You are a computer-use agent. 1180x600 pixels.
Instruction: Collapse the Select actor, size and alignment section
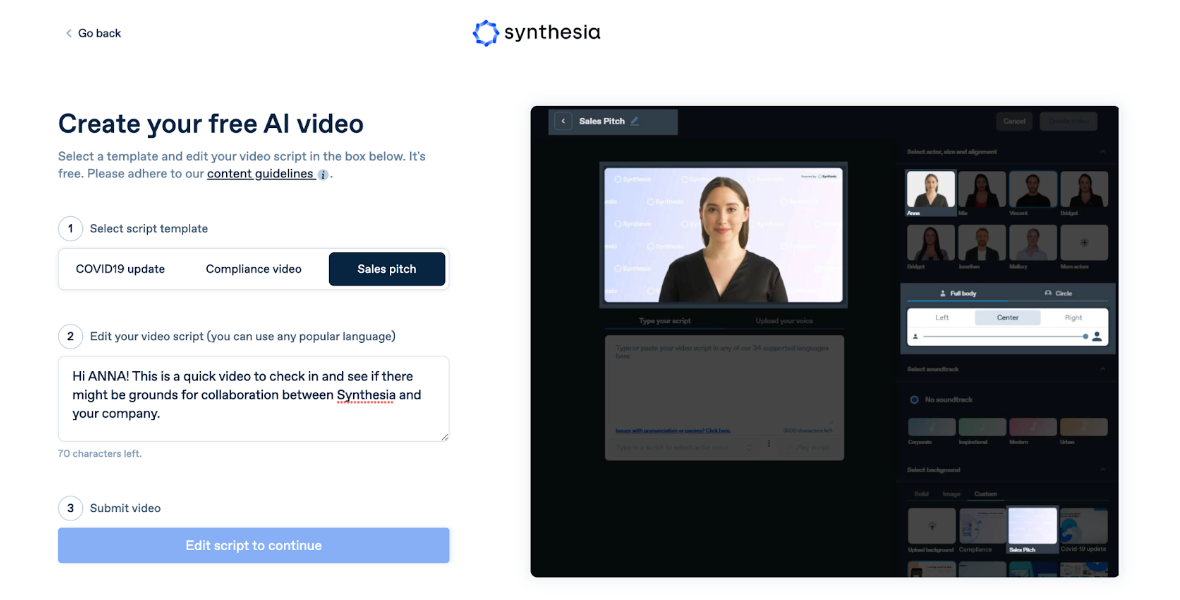[x=1102, y=152]
